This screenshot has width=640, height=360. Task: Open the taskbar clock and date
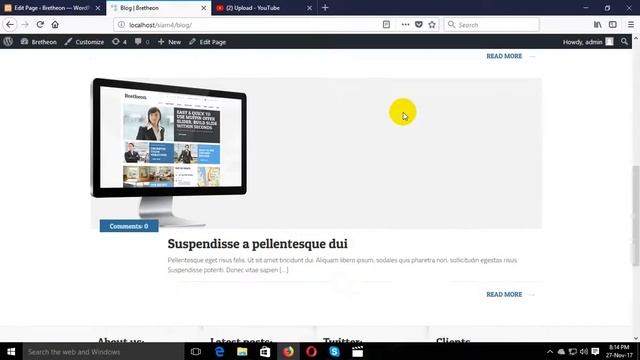(x=619, y=351)
